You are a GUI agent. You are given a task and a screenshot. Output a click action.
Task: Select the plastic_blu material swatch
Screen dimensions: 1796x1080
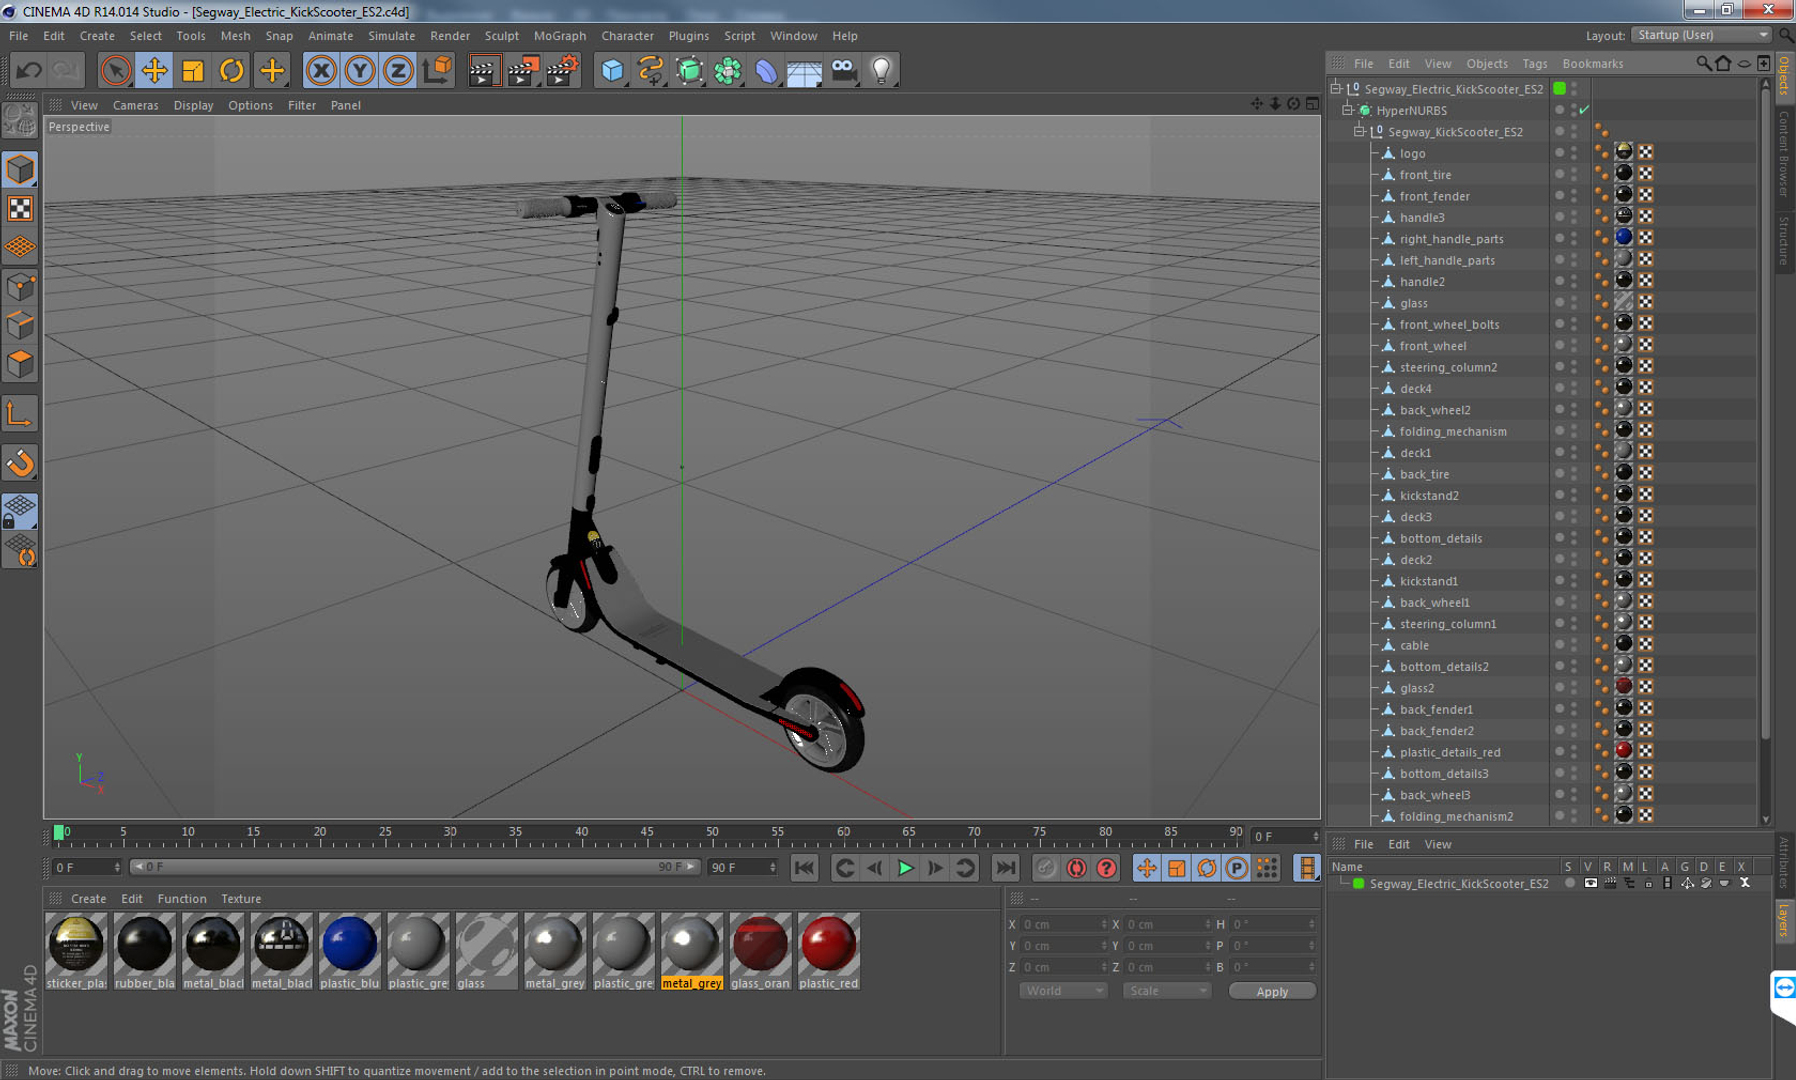coord(349,945)
